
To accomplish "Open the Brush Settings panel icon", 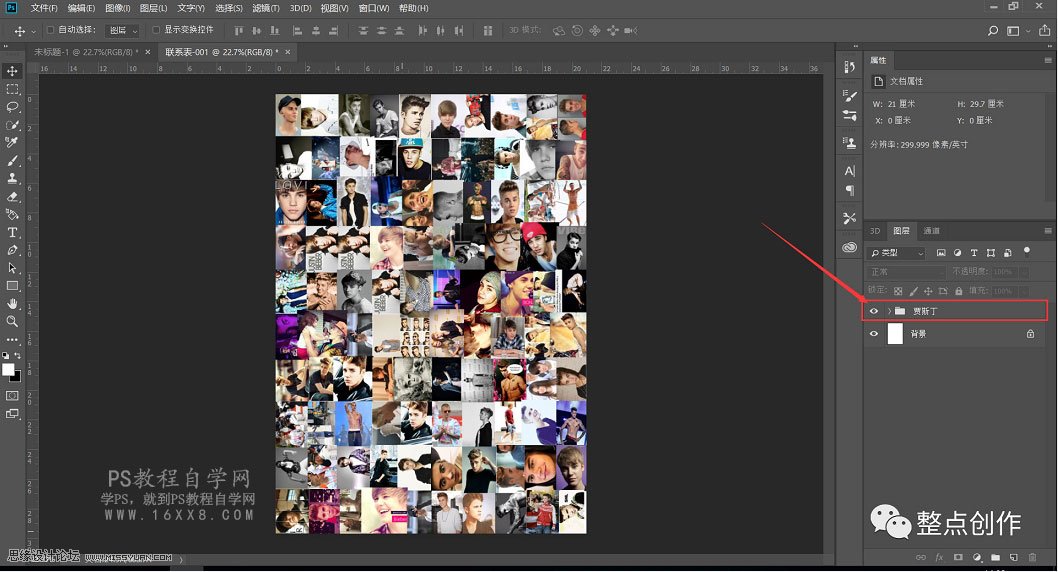I will (850, 96).
